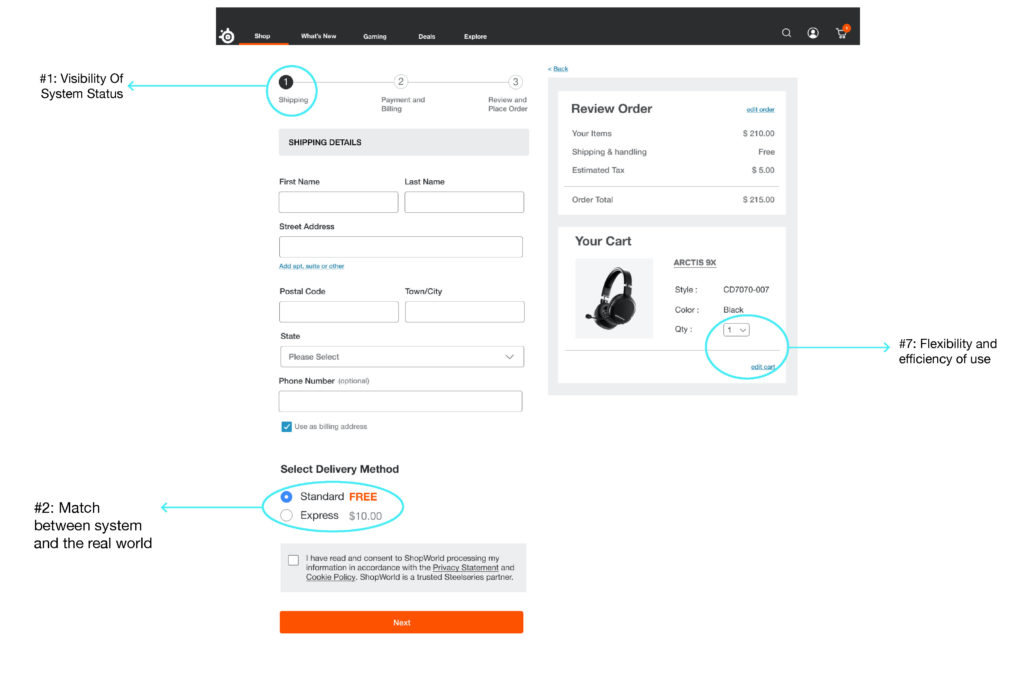This screenshot has height=677, width=1024.
Task: Select the Standard FREE delivery option
Action: click(287, 496)
